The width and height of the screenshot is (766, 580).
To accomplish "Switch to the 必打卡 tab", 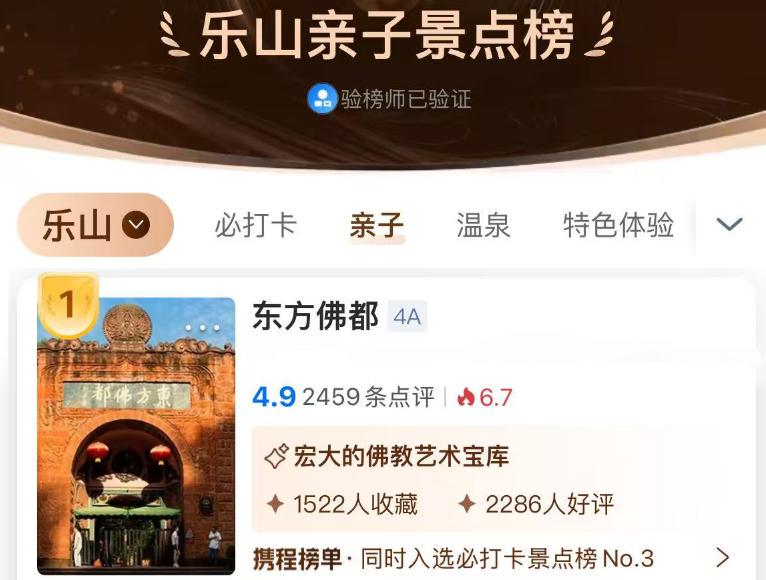I will coord(255,225).
